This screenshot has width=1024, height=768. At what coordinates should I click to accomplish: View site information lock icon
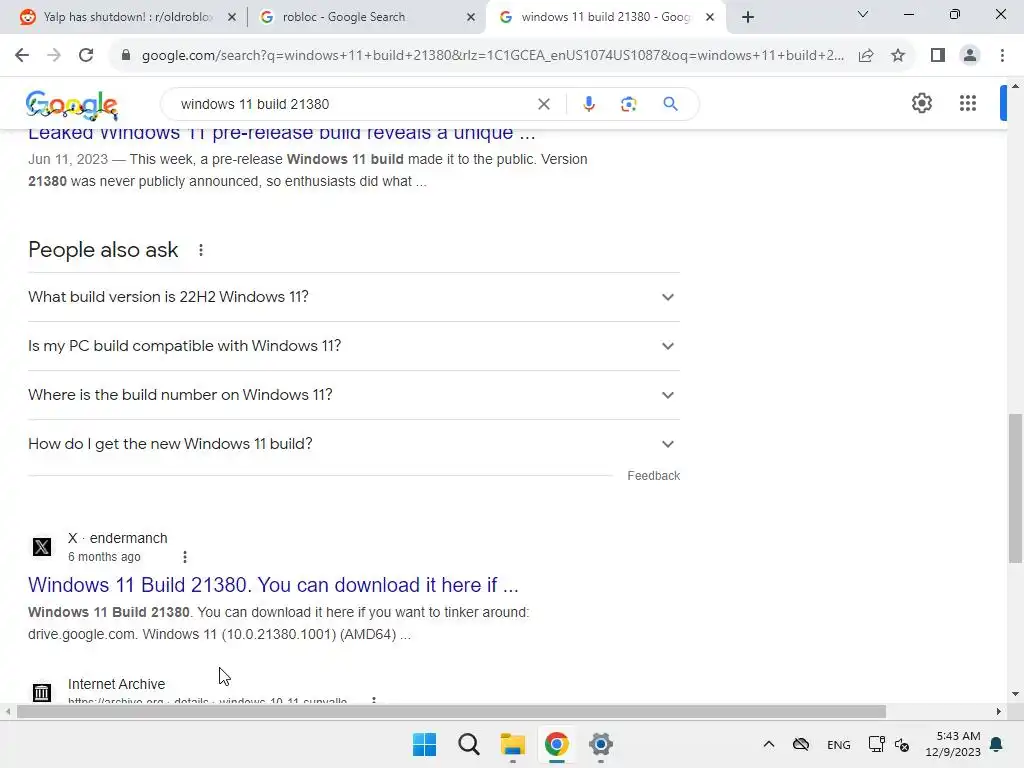(126, 56)
